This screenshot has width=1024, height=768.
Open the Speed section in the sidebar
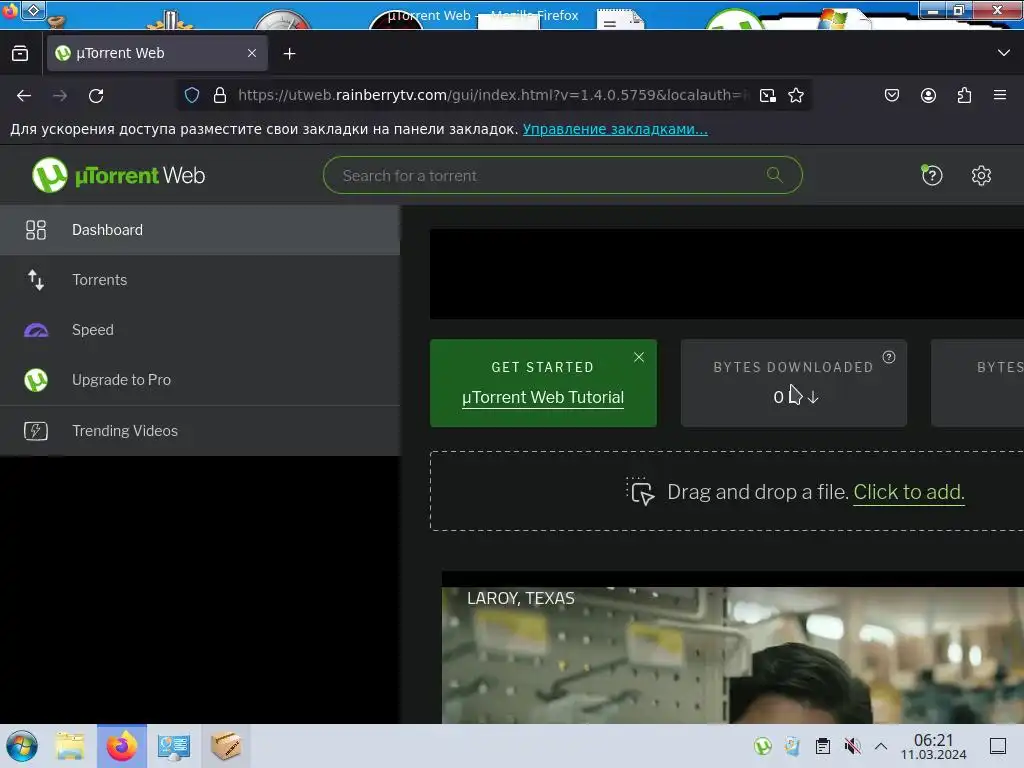click(200, 330)
